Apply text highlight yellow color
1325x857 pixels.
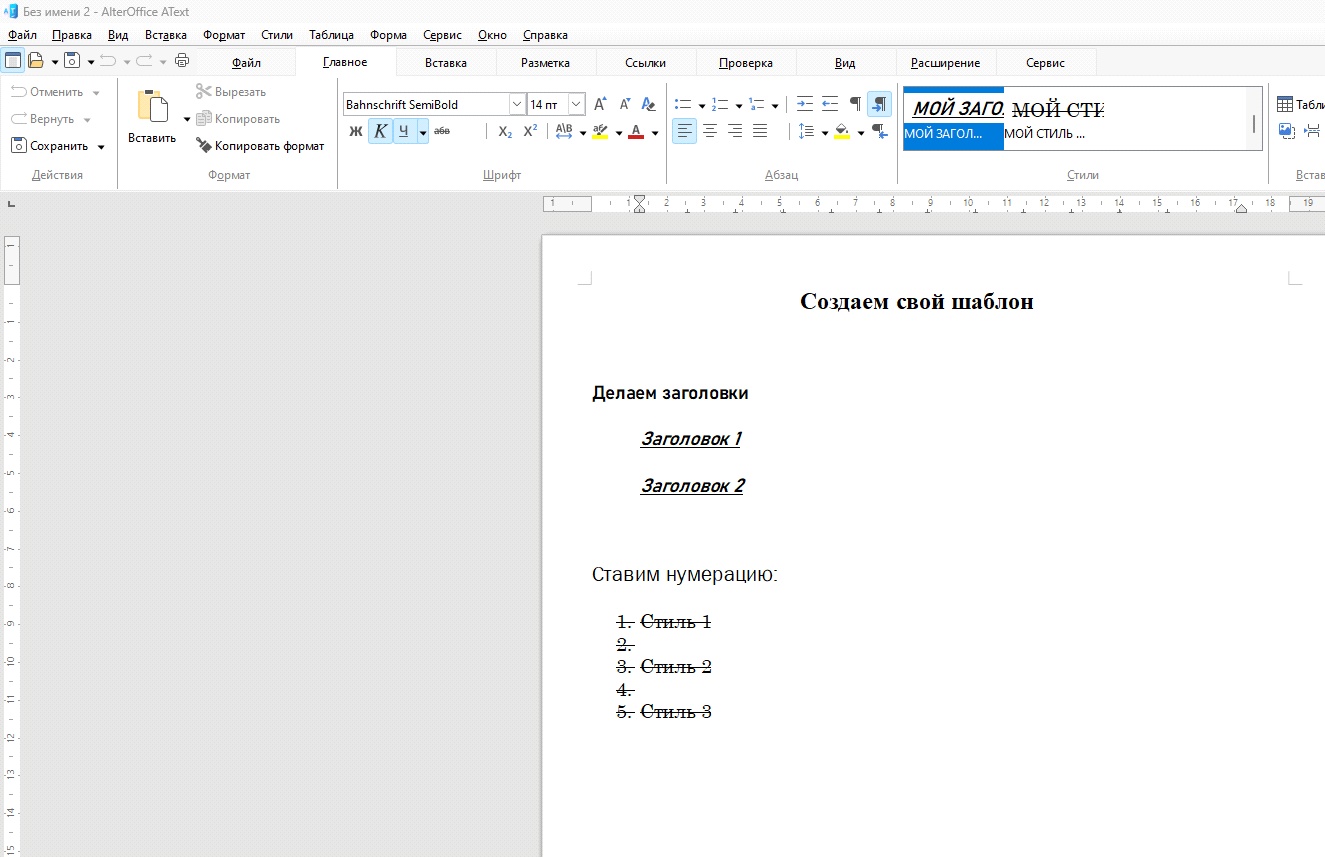coord(600,131)
